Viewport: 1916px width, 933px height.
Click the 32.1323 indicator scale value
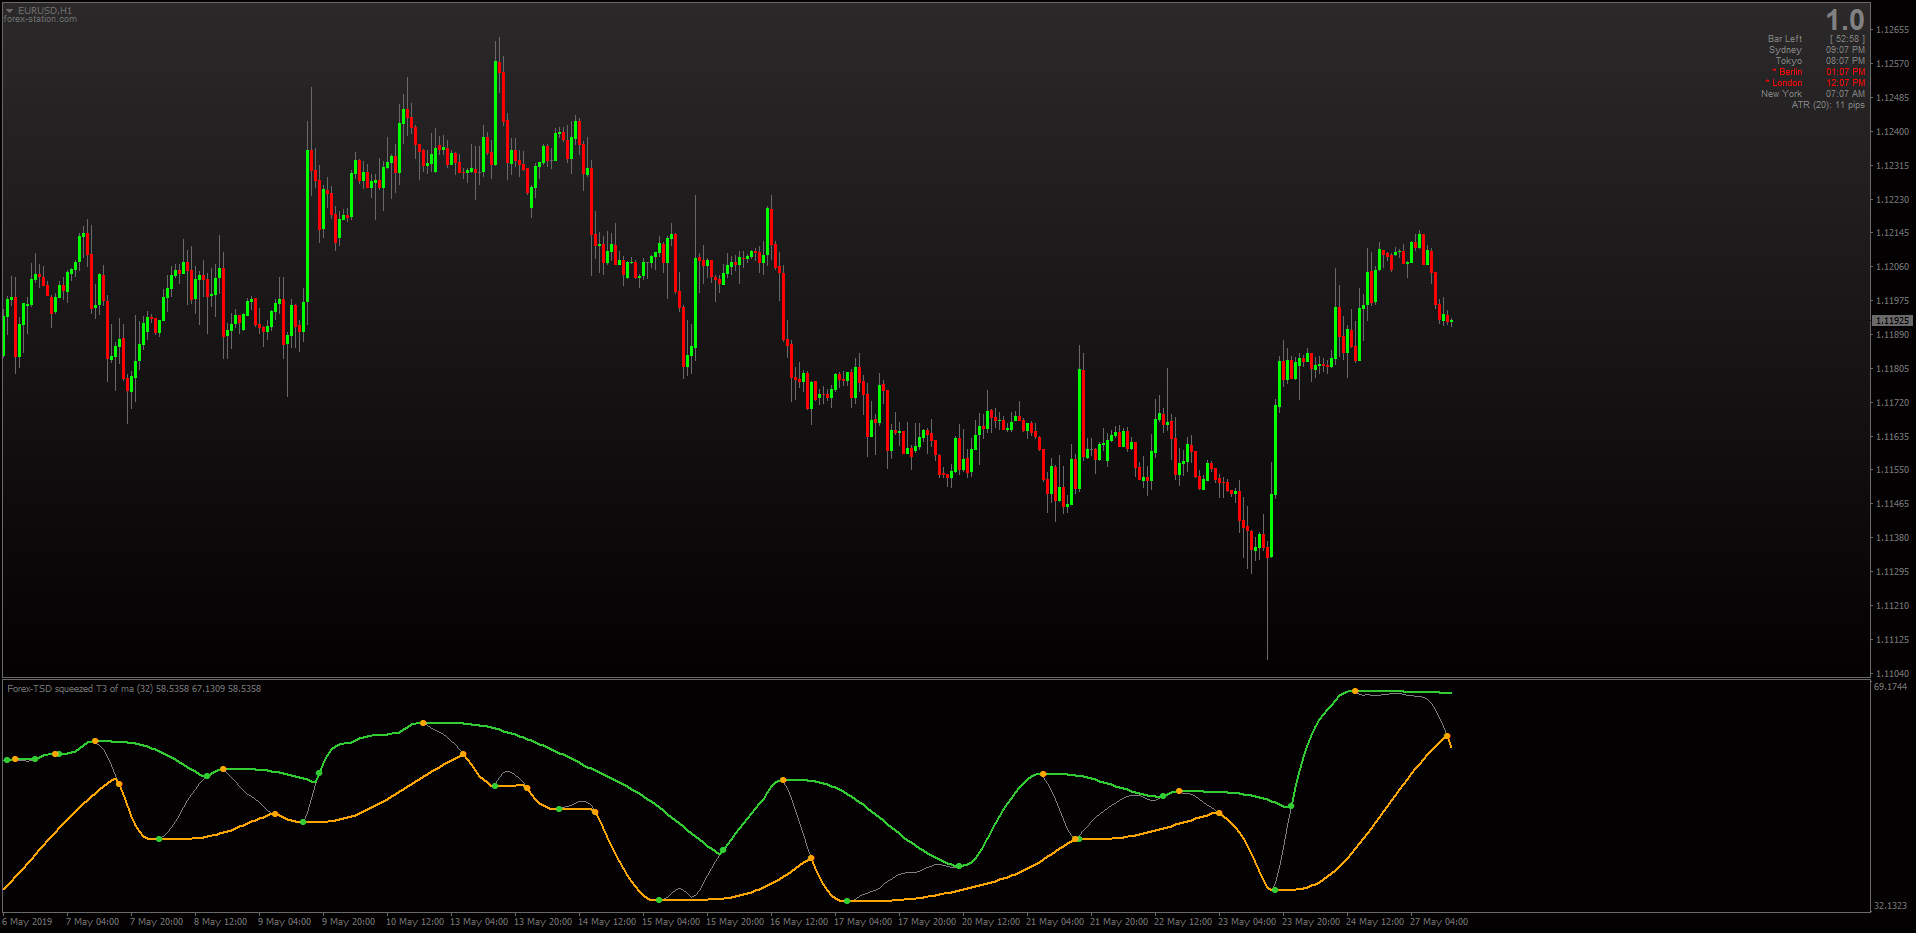point(1890,906)
